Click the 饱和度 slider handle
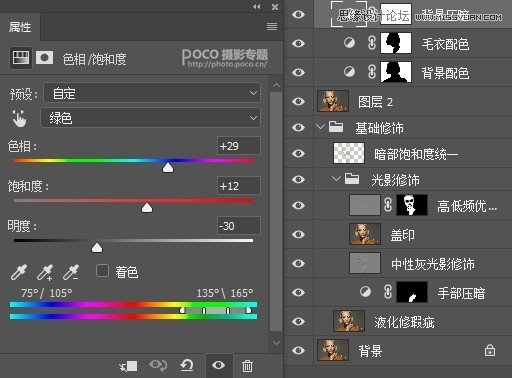 pos(147,208)
